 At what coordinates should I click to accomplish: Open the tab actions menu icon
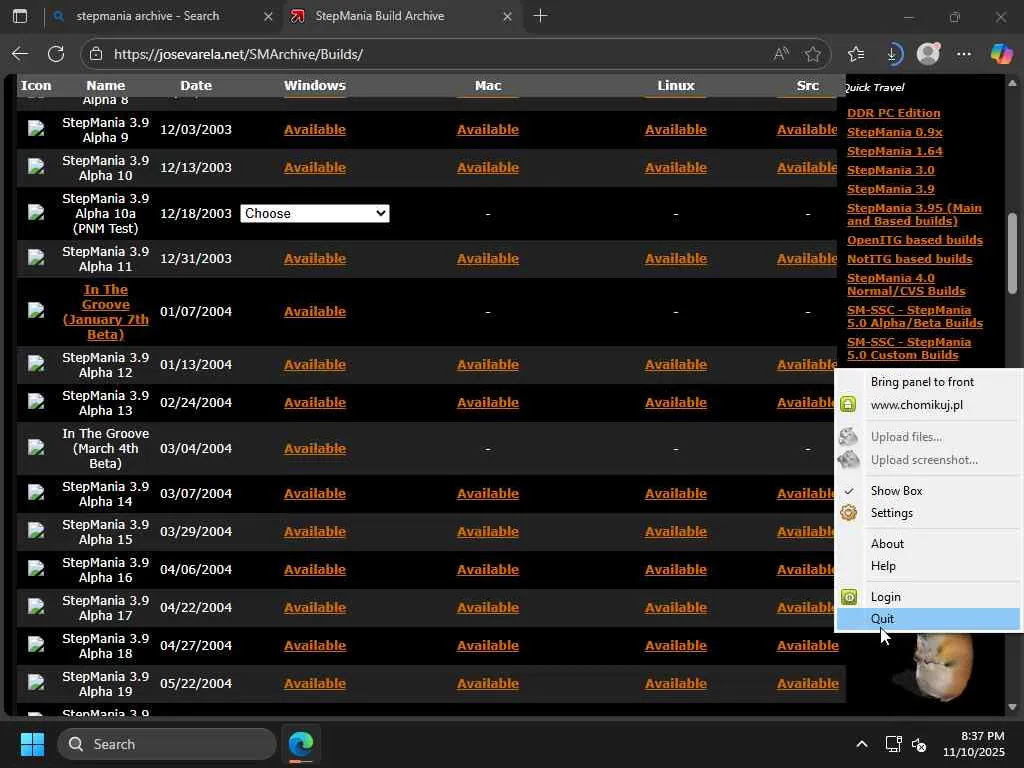(x=20, y=16)
